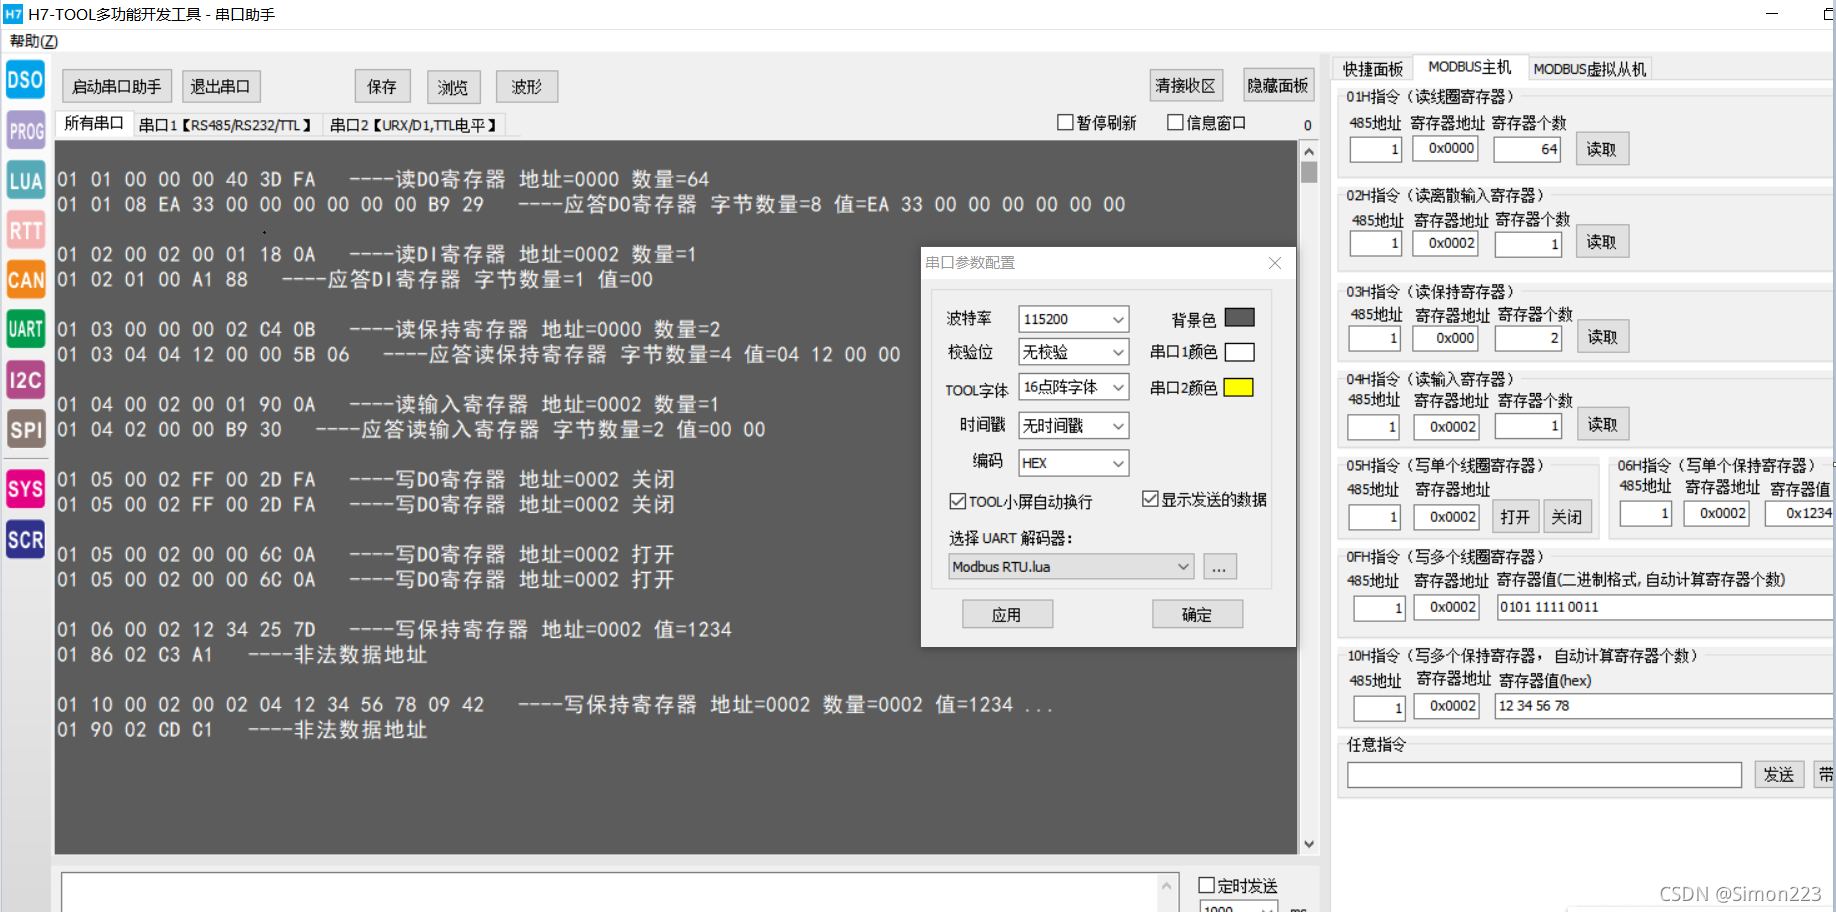Click 打开 for the 05H coil command
The height and width of the screenshot is (912, 1836).
click(1516, 516)
